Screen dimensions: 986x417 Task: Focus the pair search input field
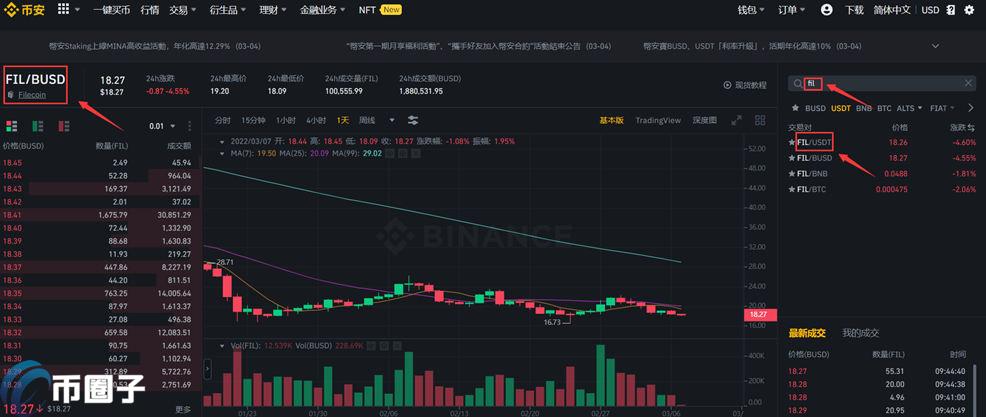coord(882,84)
